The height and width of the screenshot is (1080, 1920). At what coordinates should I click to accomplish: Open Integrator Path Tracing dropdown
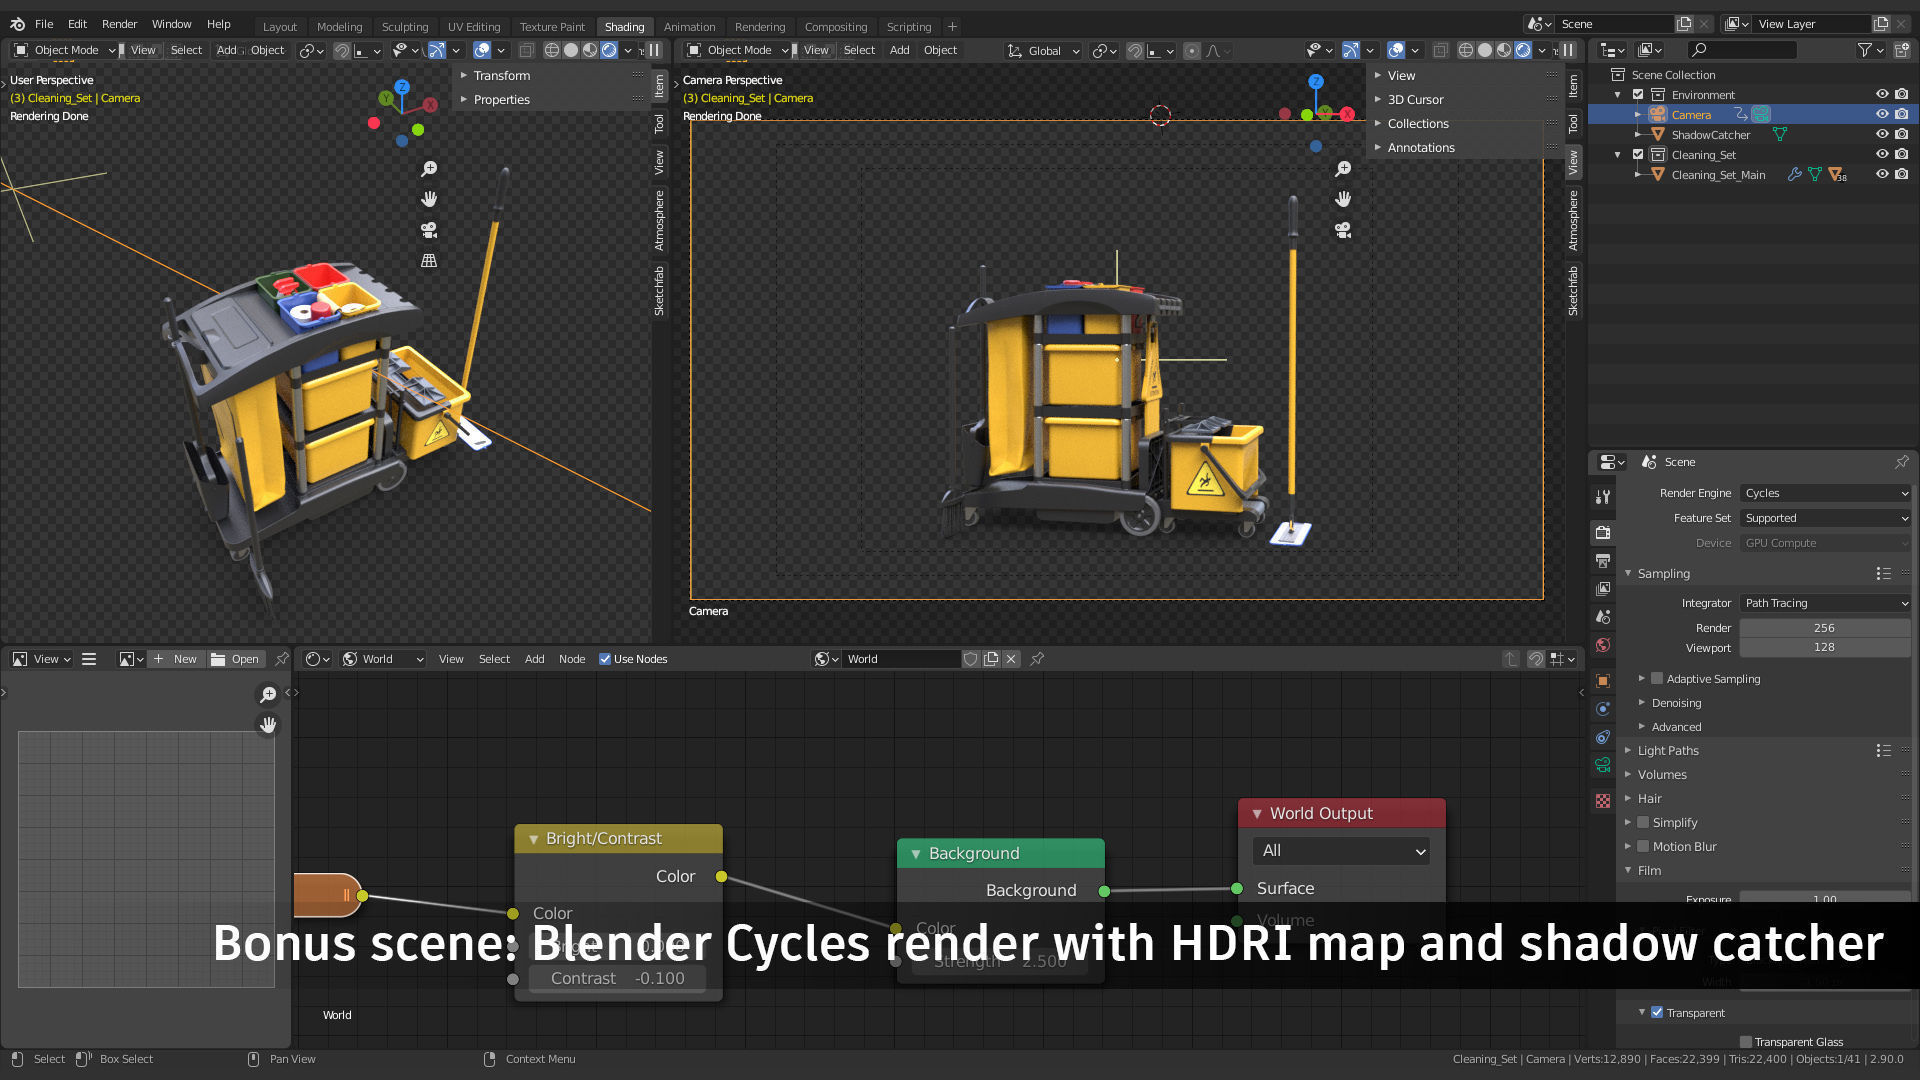click(x=1825, y=603)
